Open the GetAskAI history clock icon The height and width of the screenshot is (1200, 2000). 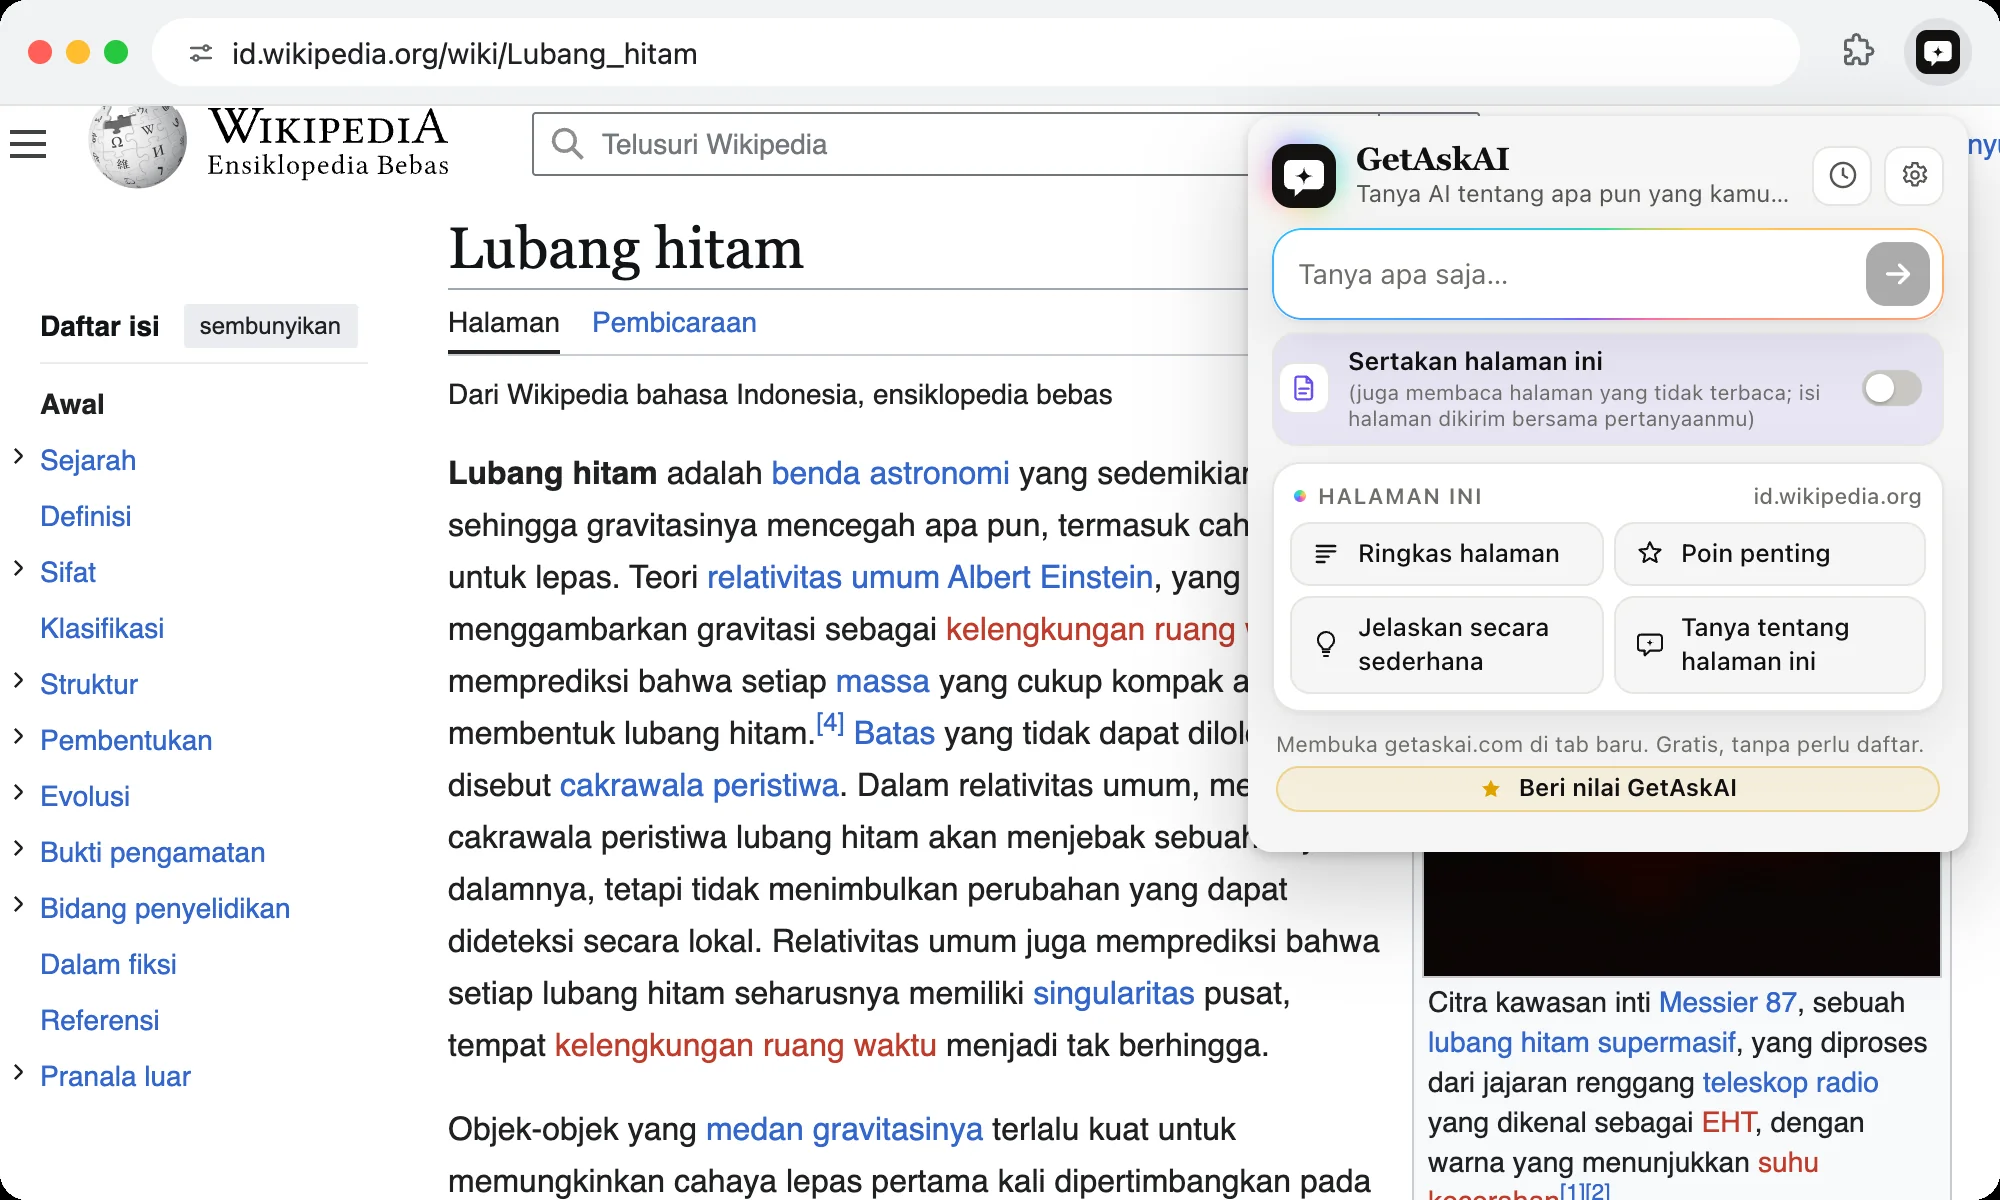point(1842,175)
